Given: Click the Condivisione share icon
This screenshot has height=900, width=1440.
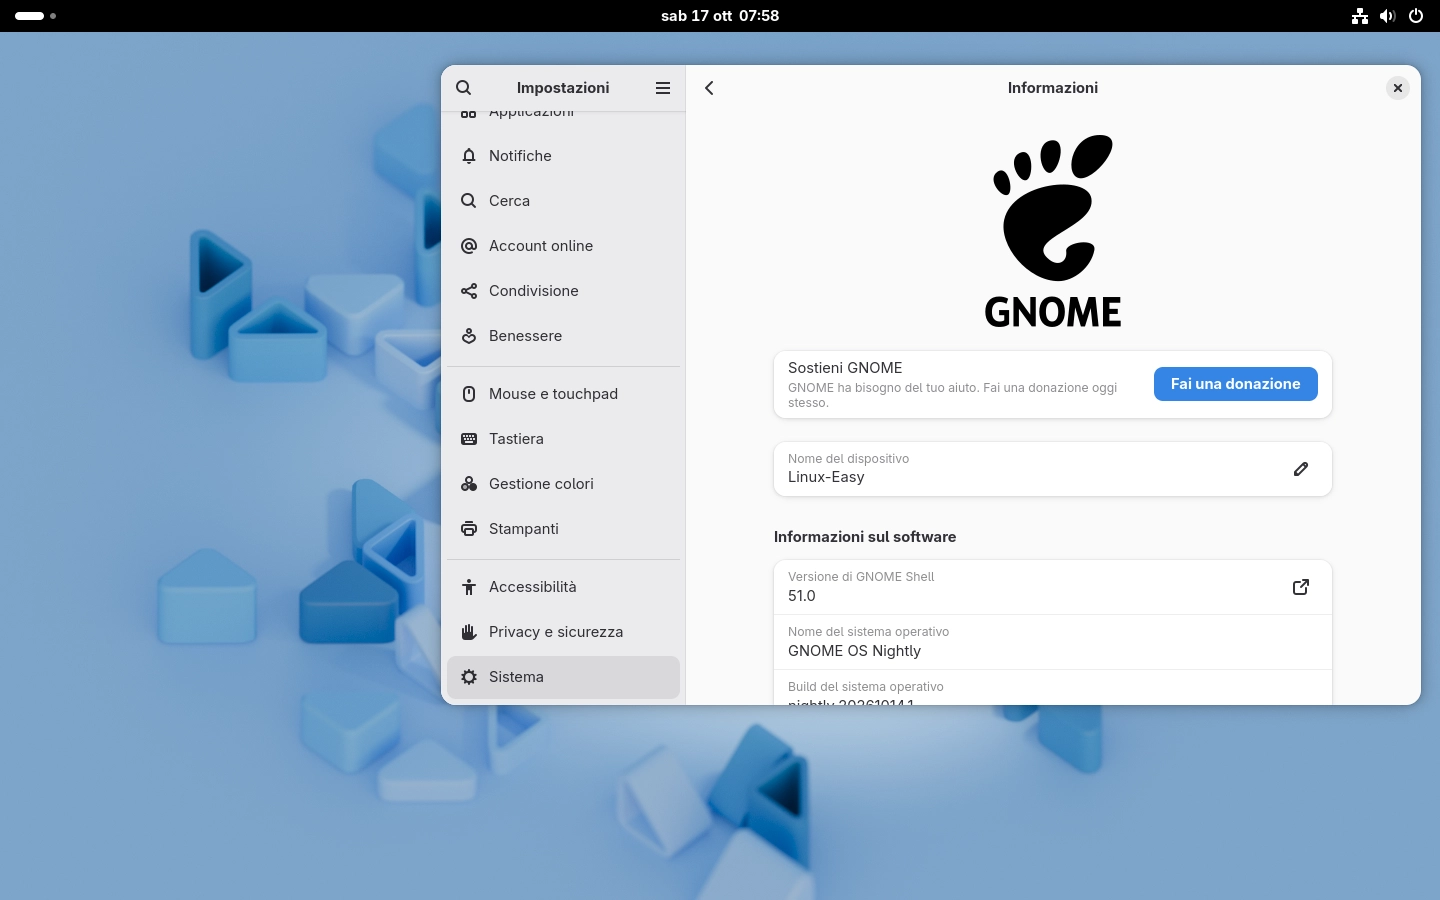Looking at the screenshot, I should (469, 291).
